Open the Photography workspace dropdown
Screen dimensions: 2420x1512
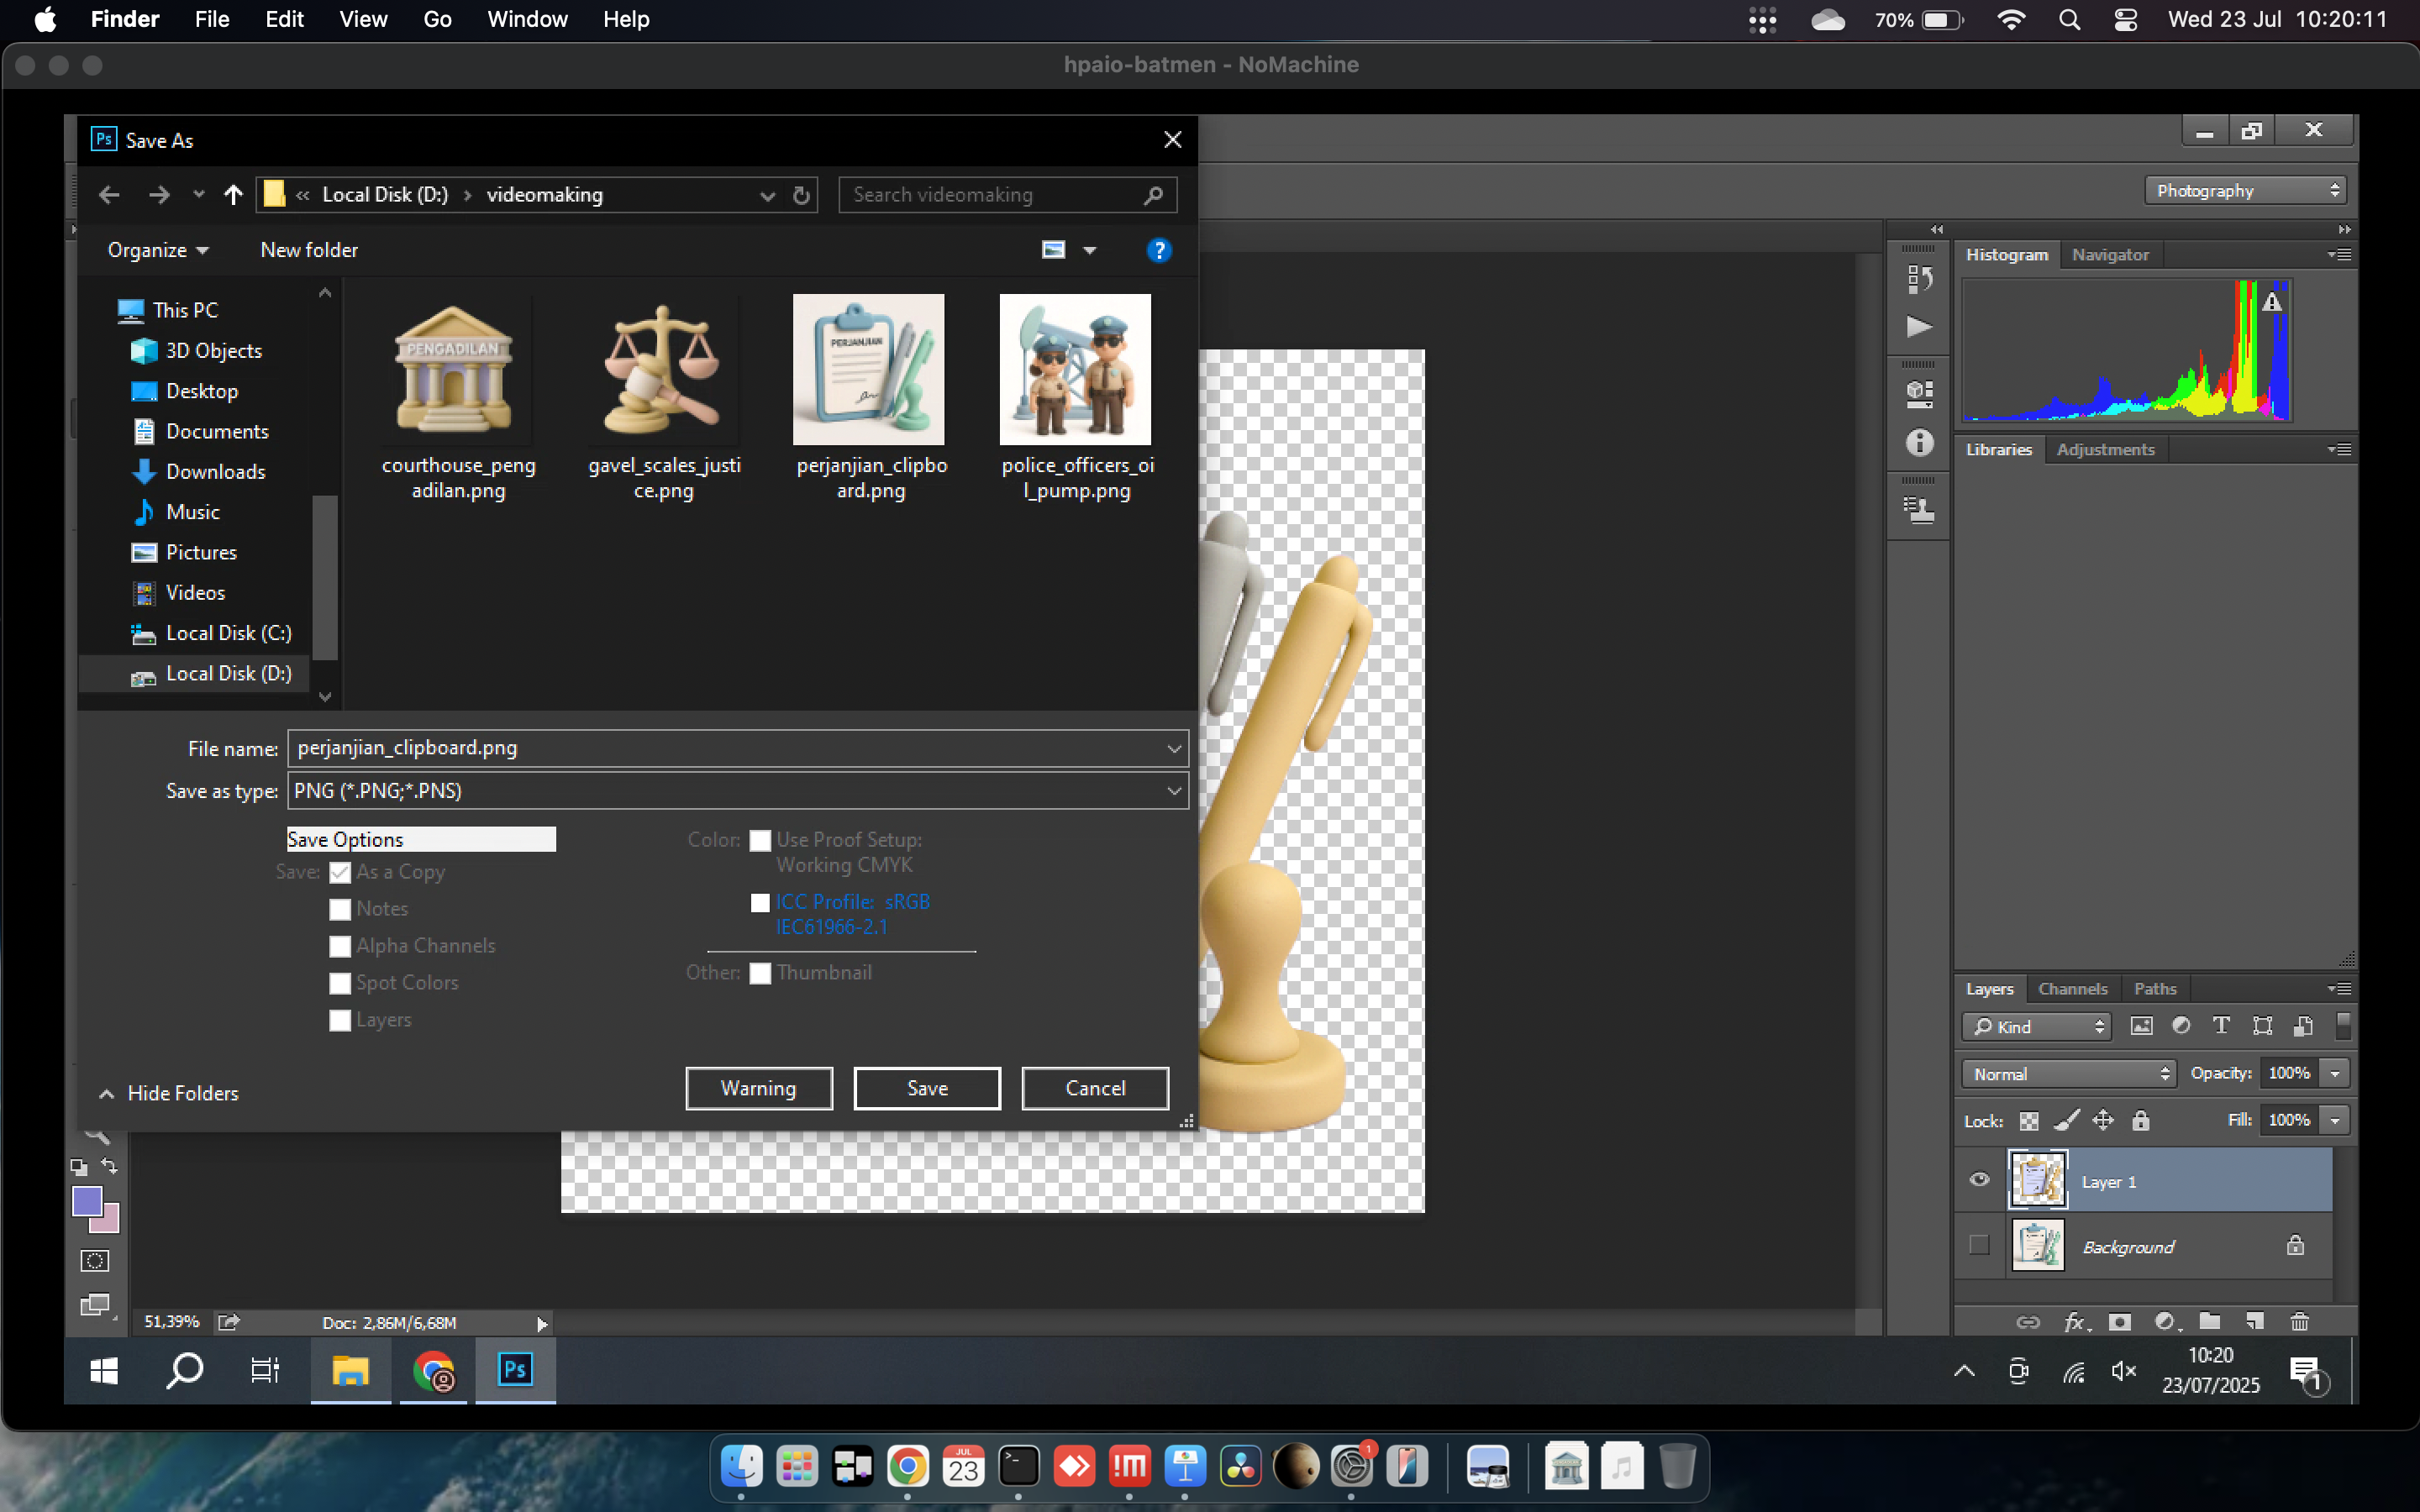coord(2244,191)
